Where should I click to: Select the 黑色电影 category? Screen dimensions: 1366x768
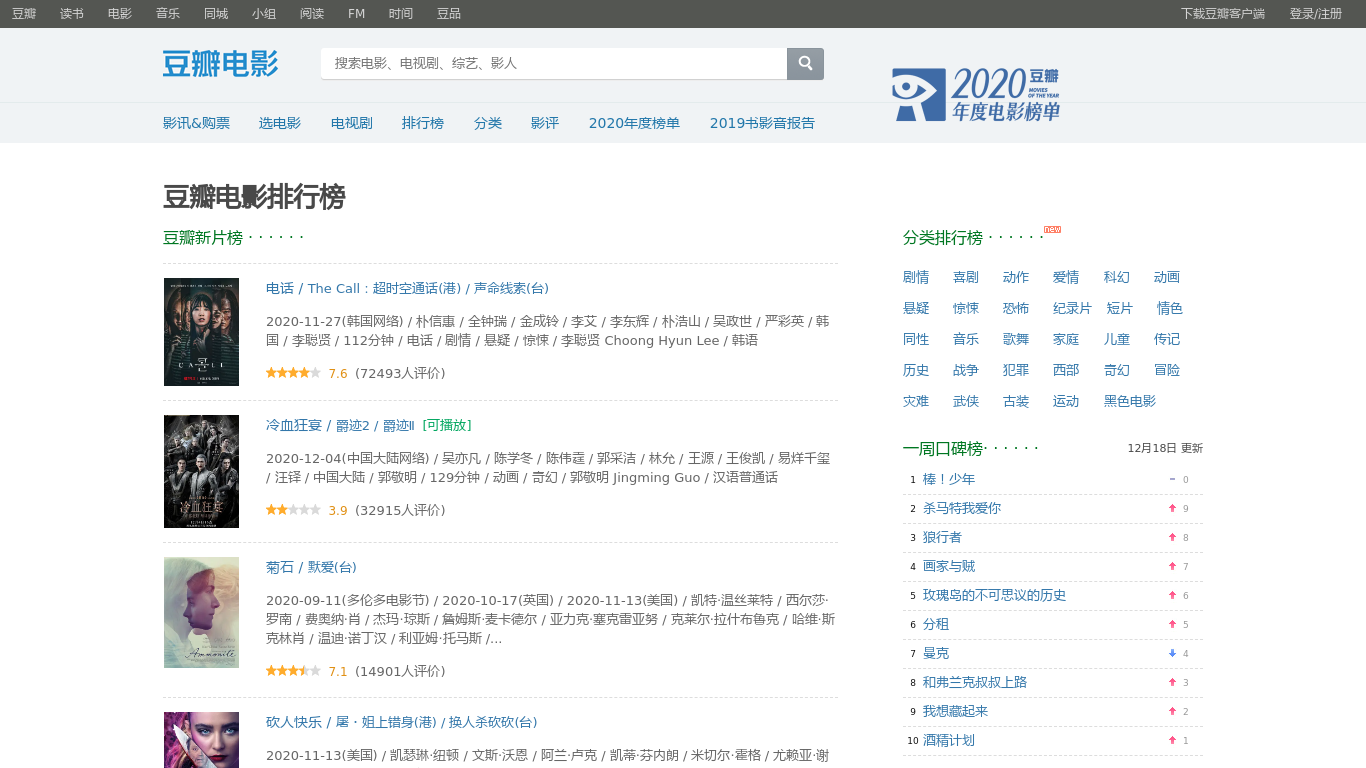click(x=1130, y=401)
